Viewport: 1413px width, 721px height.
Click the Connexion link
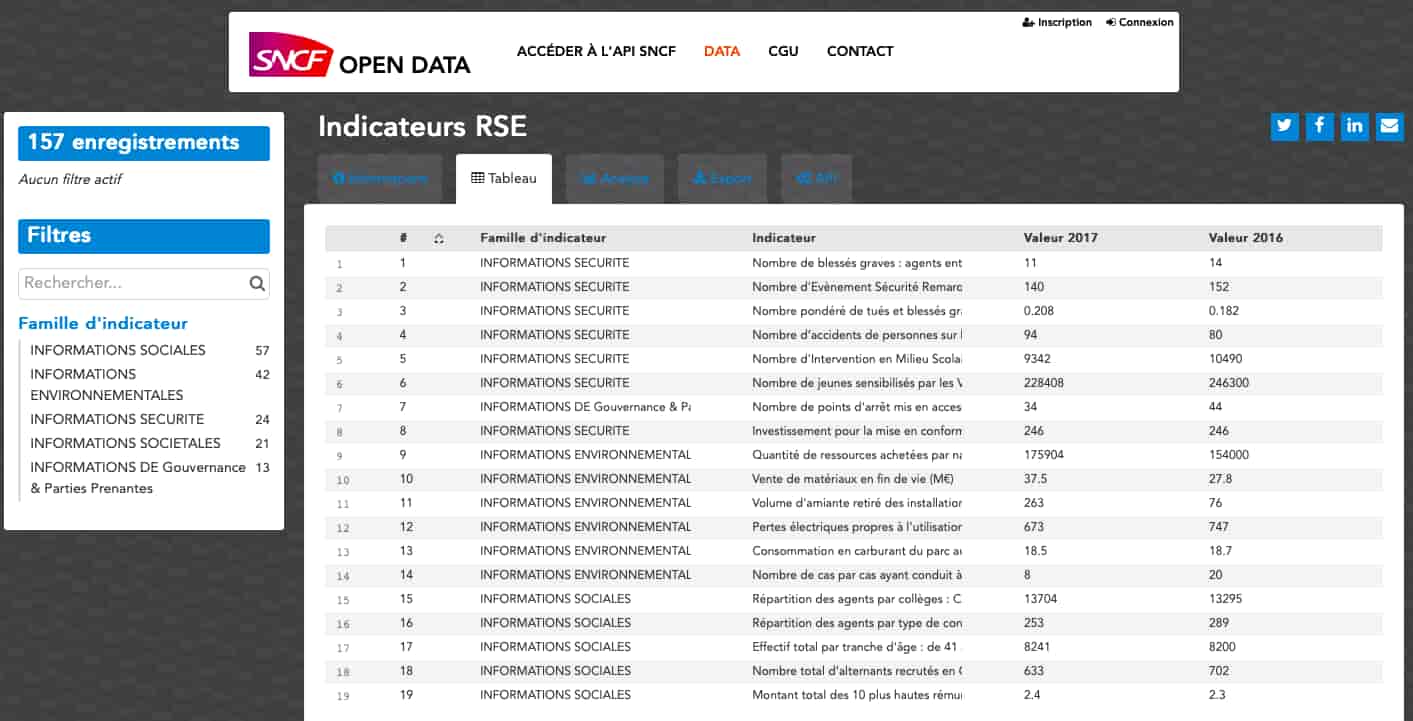coord(1140,22)
